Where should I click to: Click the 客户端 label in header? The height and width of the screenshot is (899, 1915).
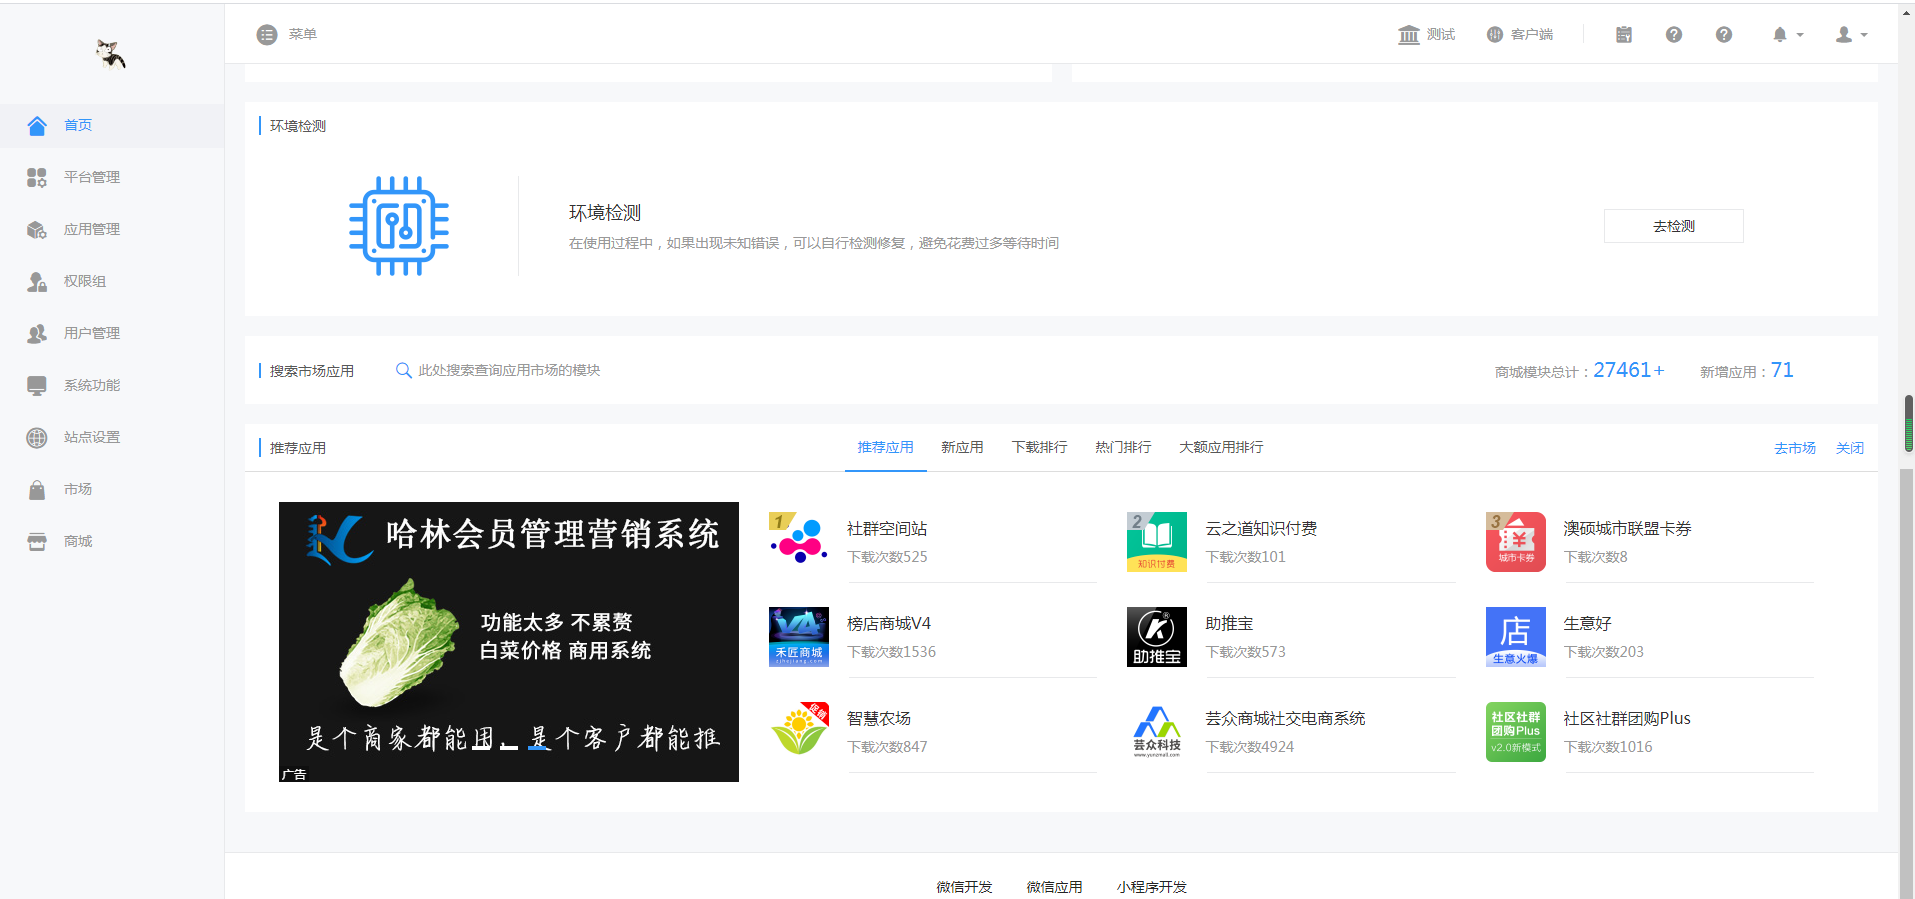(x=1532, y=35)
